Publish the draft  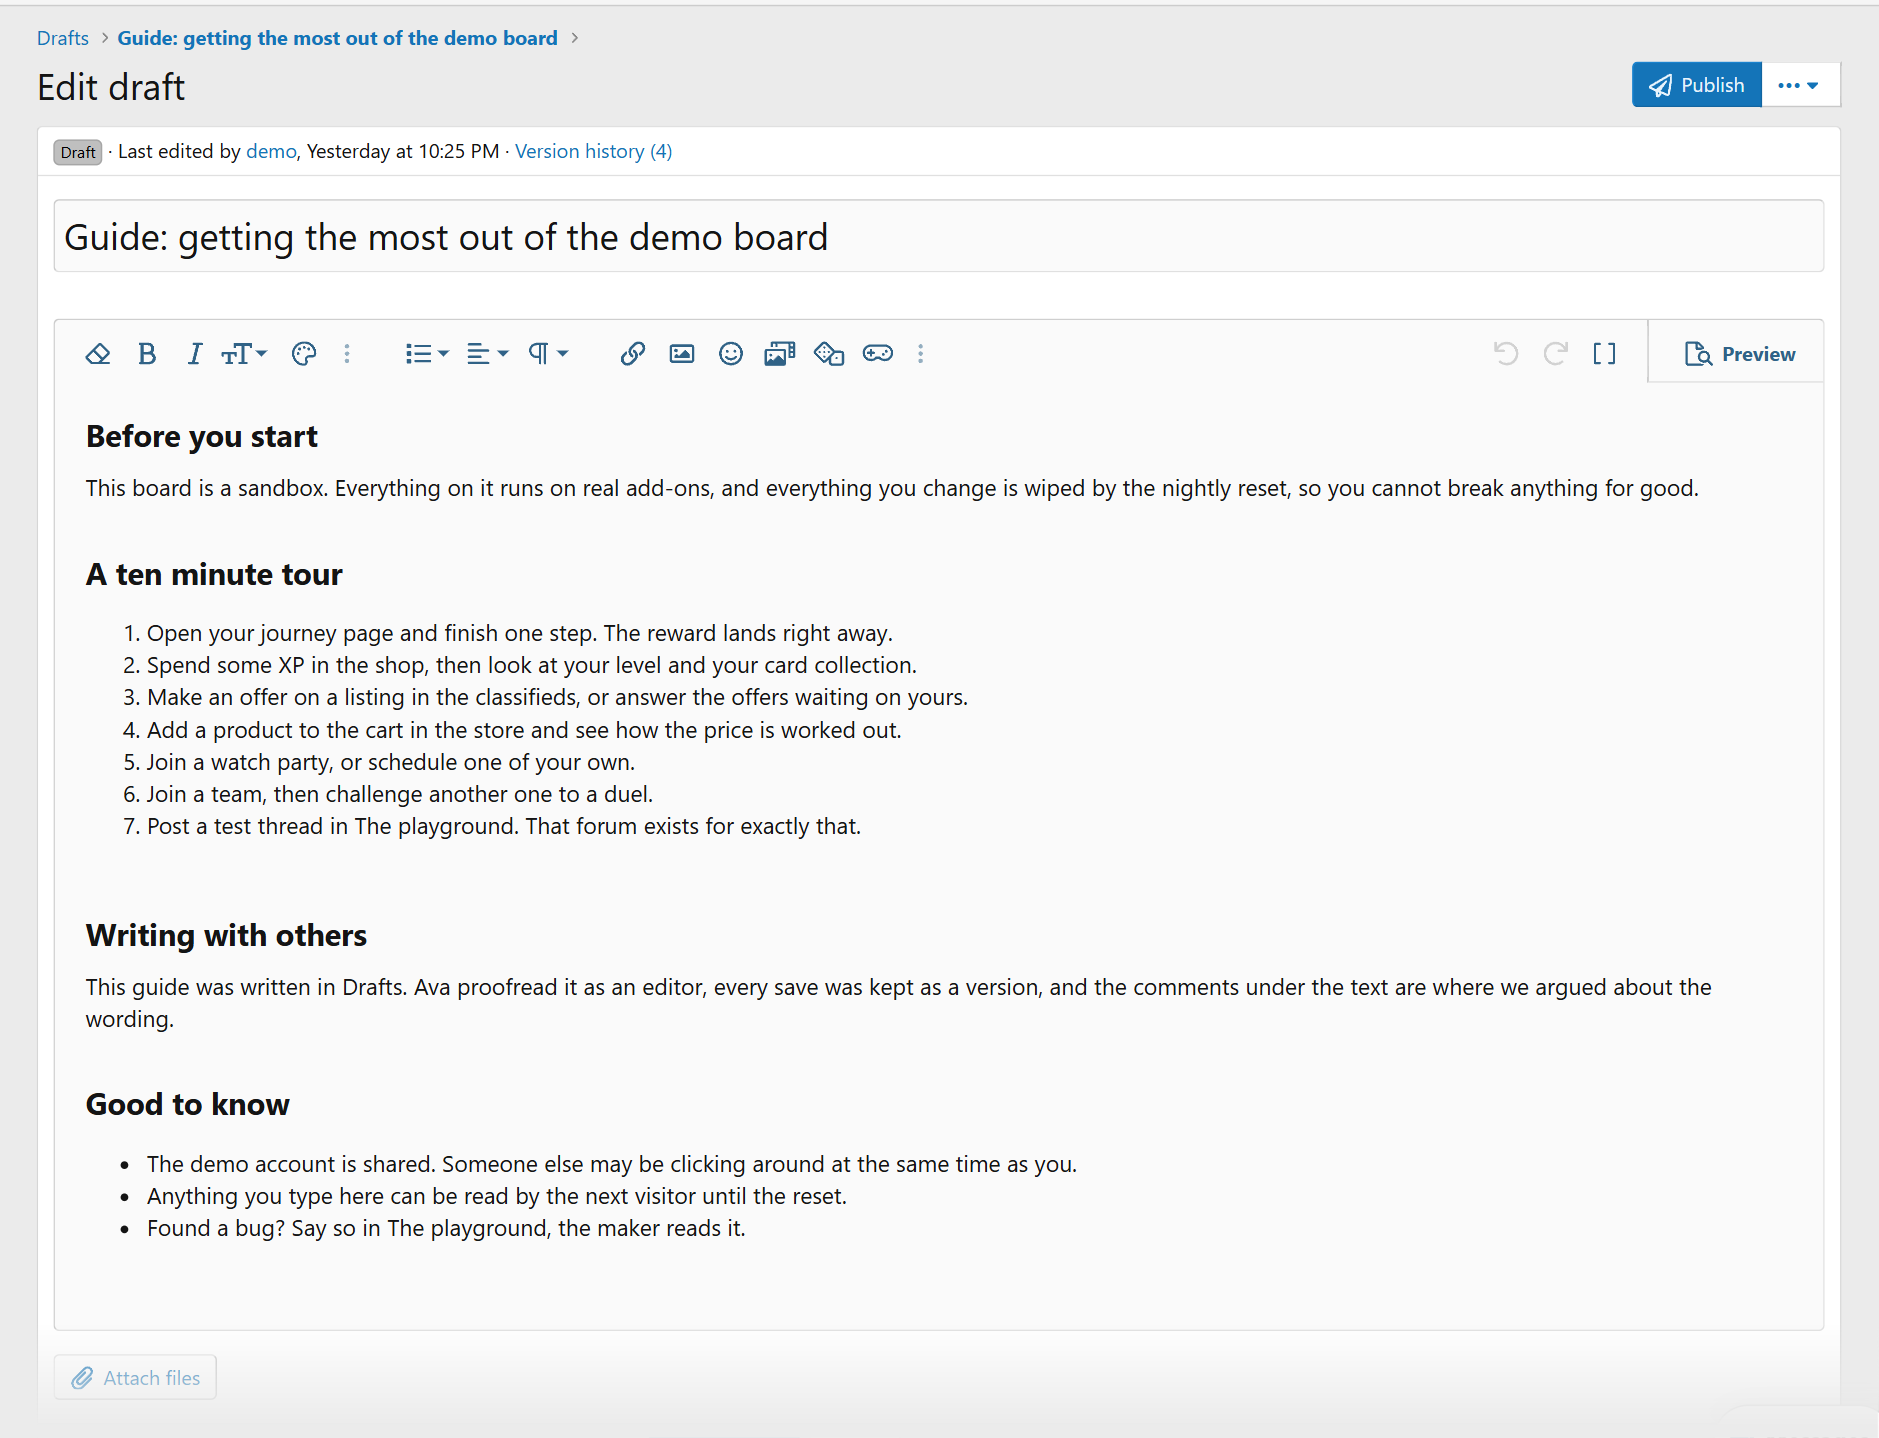pos(1697,85)
